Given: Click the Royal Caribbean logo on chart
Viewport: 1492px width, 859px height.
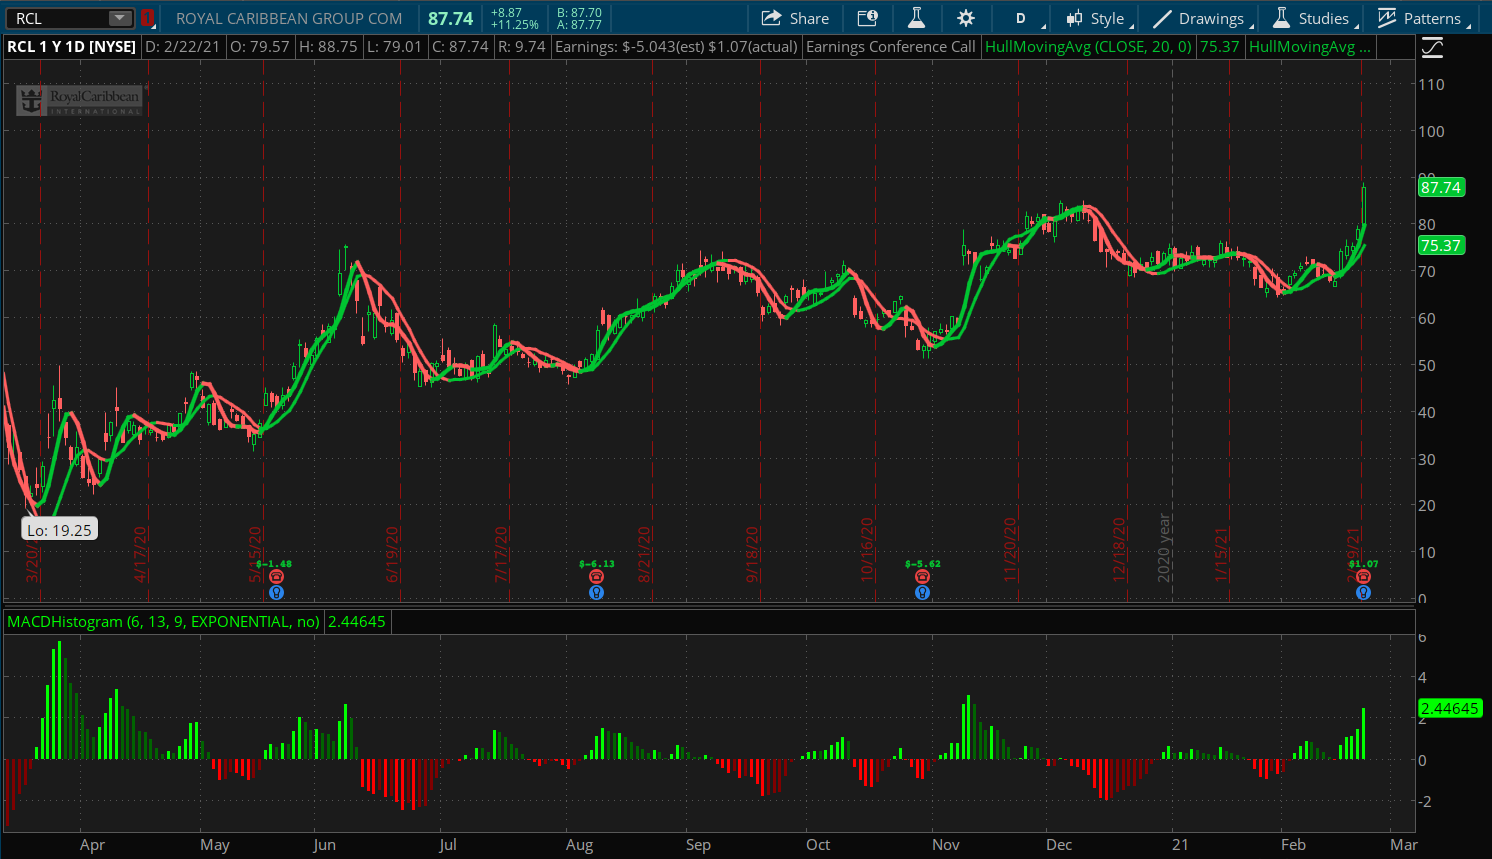Looking at the screenshot, I should pyautogui.click(x=80, y=100).
